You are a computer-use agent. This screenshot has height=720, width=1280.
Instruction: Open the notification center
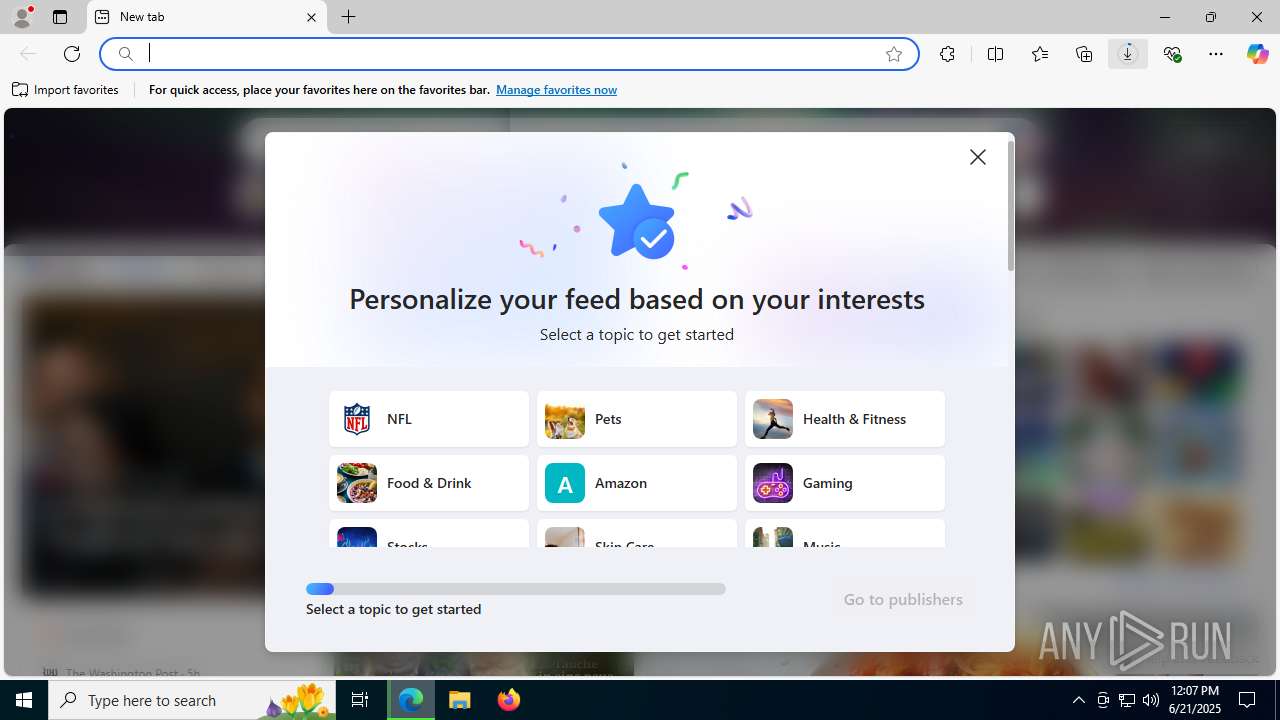pyautogui.click(x=1247, y=700)
